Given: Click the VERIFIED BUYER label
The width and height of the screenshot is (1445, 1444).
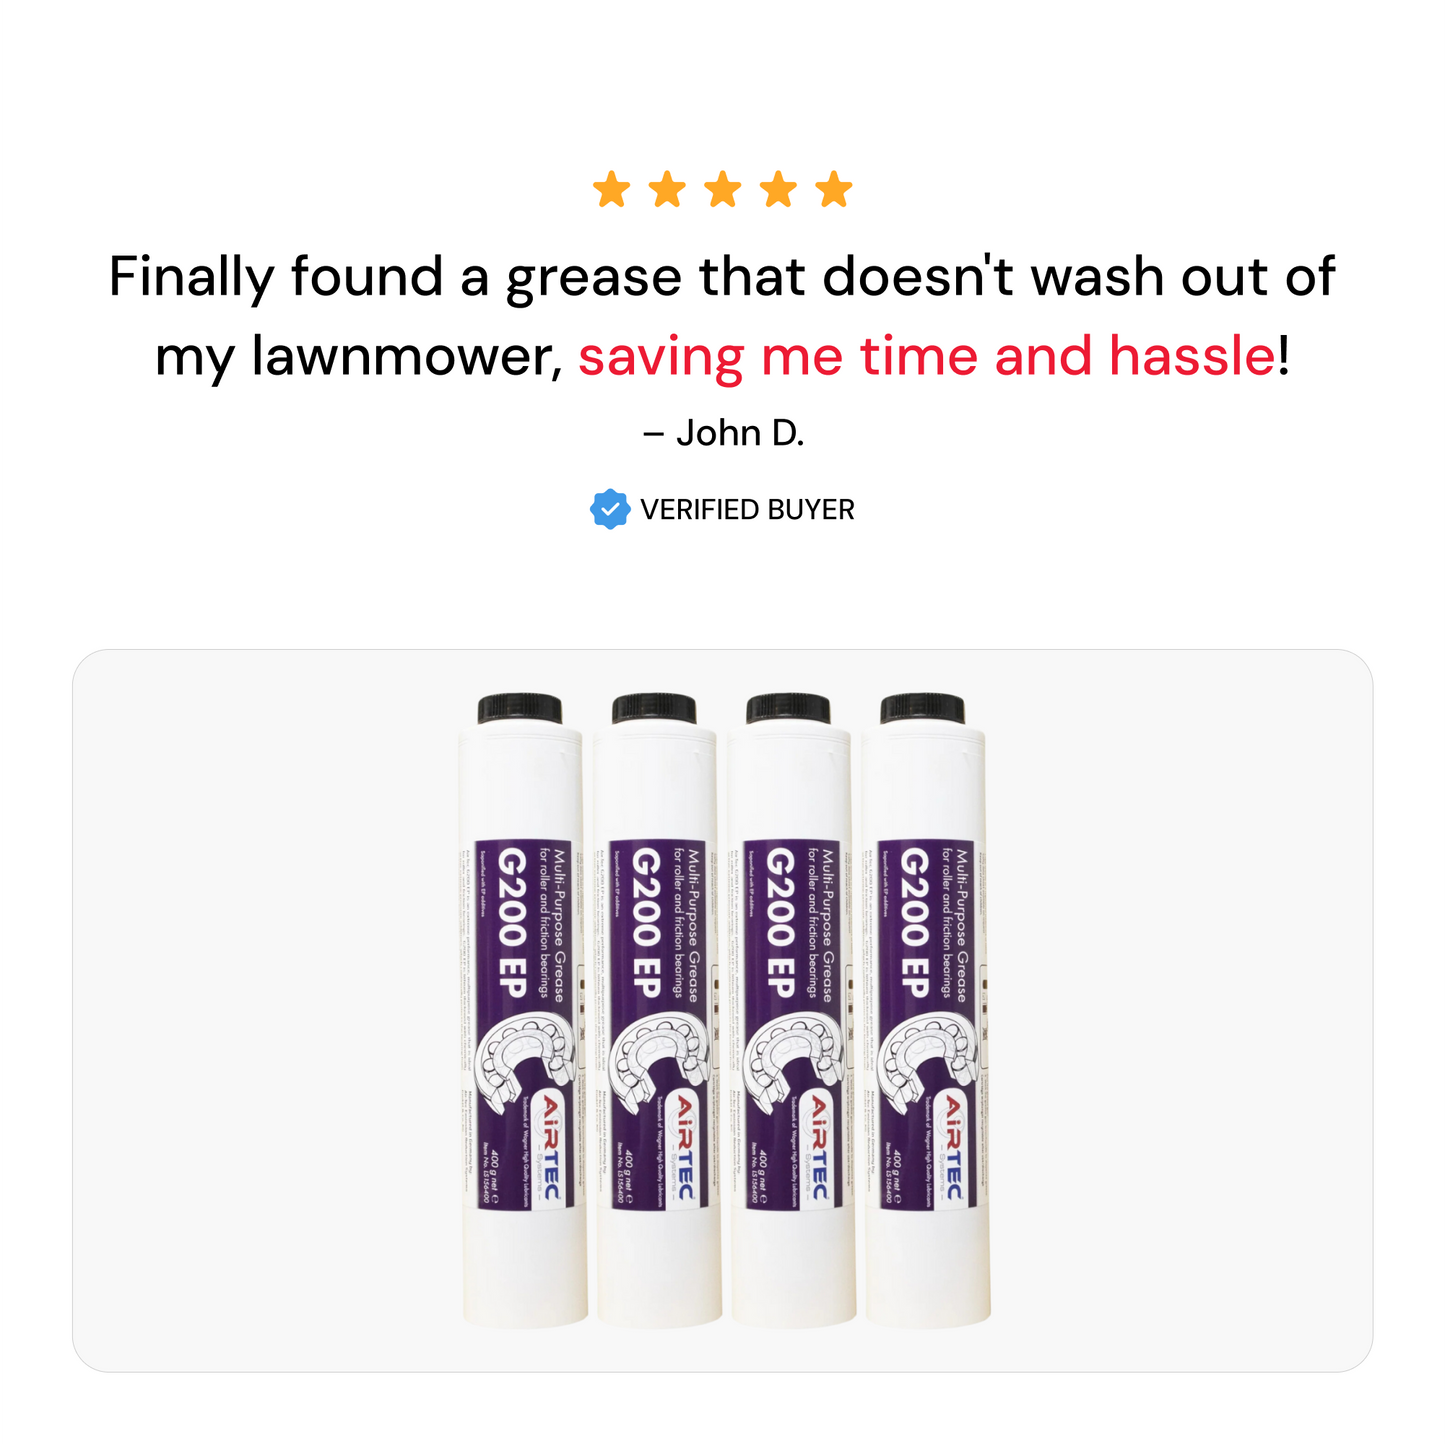Looking at the screenshot, I should coord(747,510).
